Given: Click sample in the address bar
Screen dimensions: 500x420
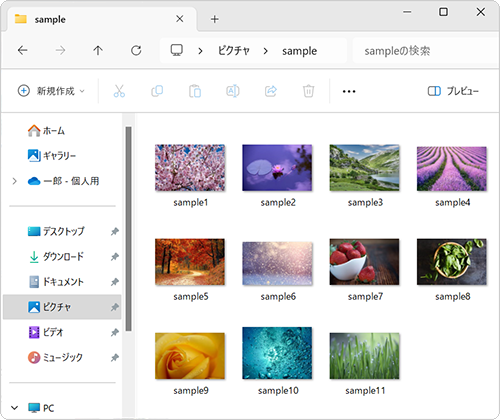Looking at the screenshot, I should pyautogui.click(x=299, y=51).
